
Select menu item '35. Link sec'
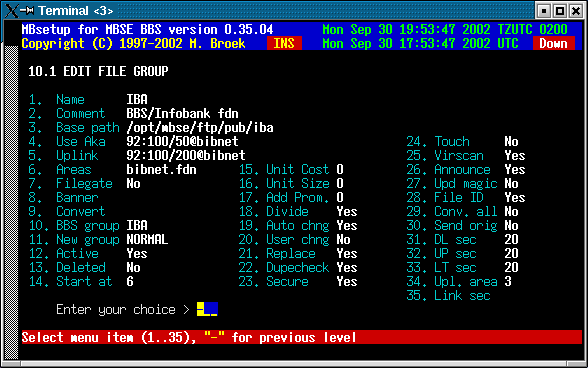click(448, 296)
